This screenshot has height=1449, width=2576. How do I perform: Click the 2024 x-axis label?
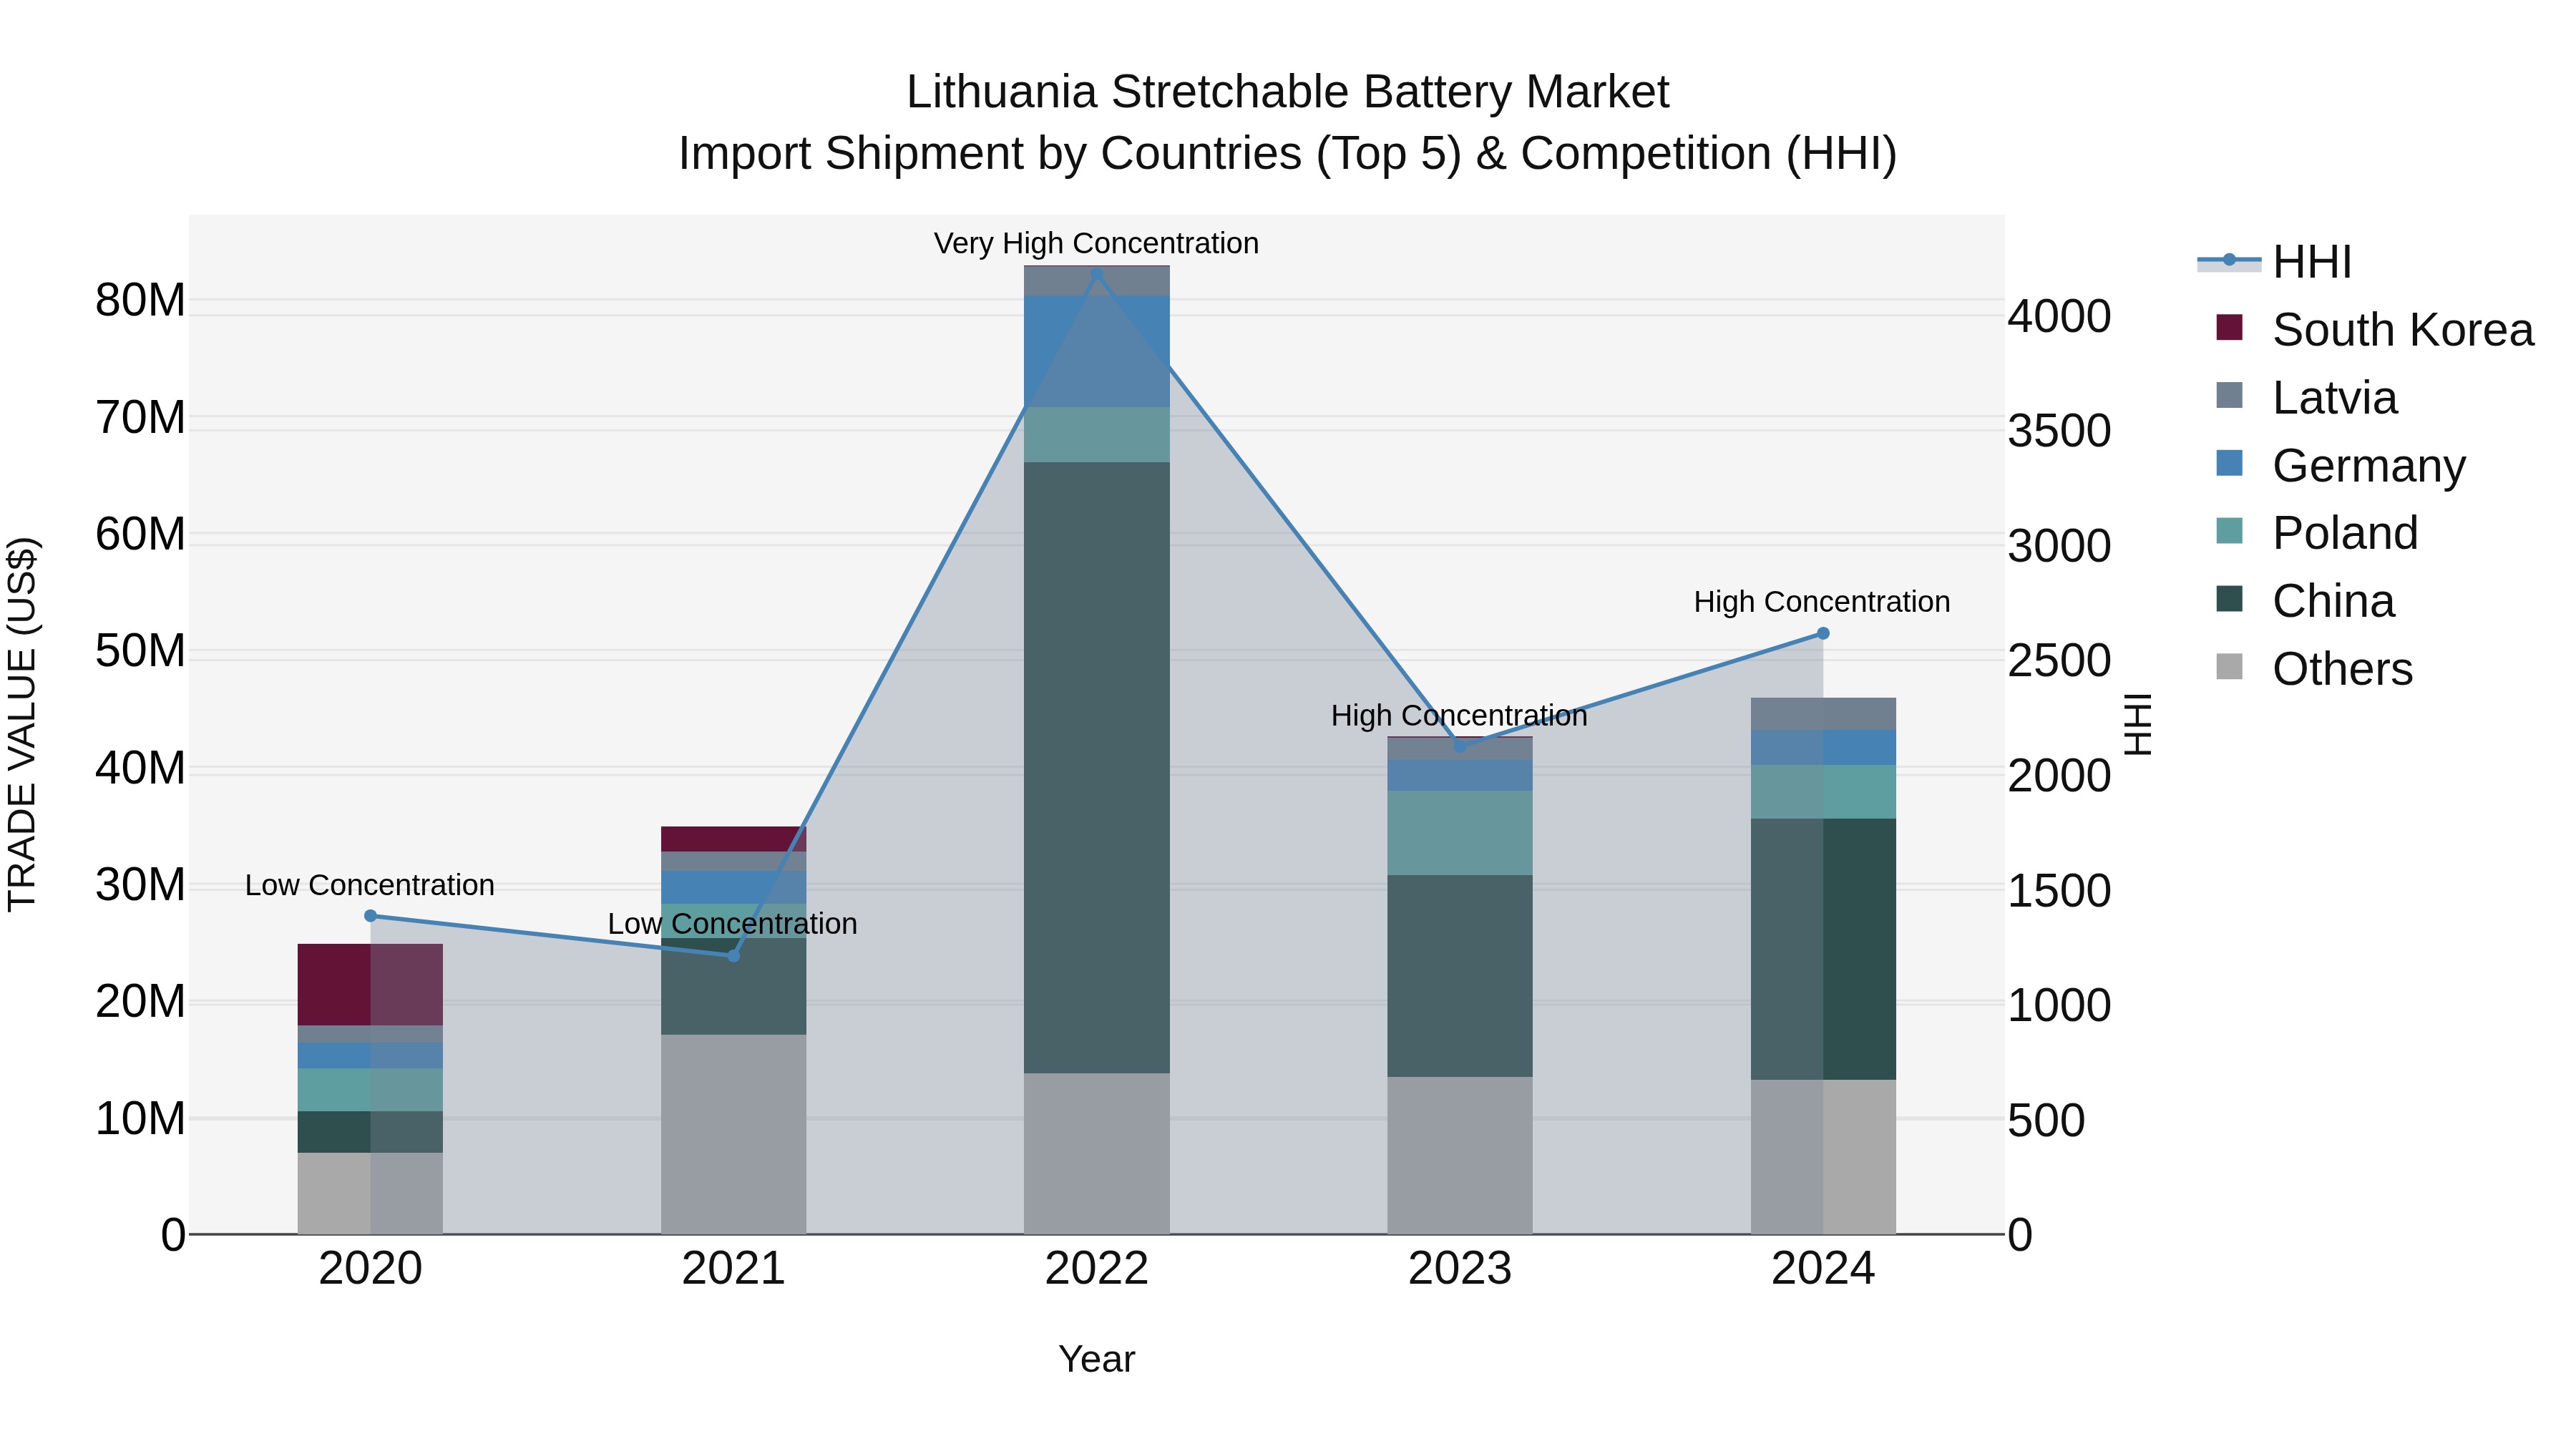click(1823, 1269)
